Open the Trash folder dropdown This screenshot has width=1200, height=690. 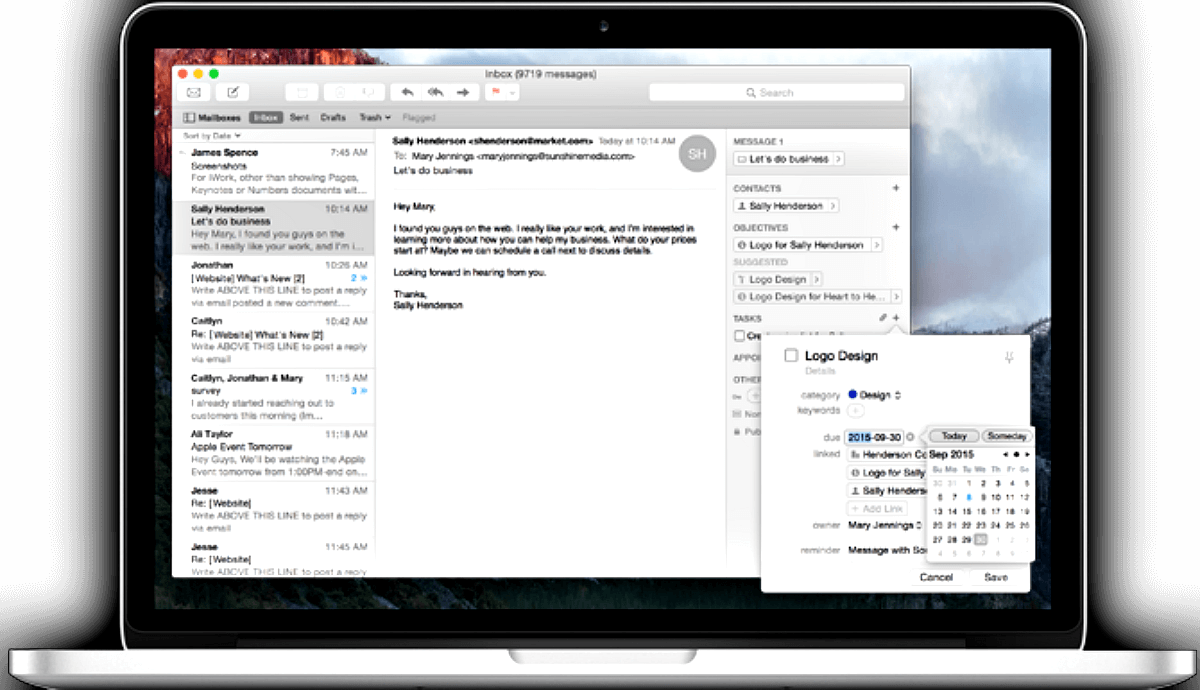pyautogui.click(x=375, y=117)
